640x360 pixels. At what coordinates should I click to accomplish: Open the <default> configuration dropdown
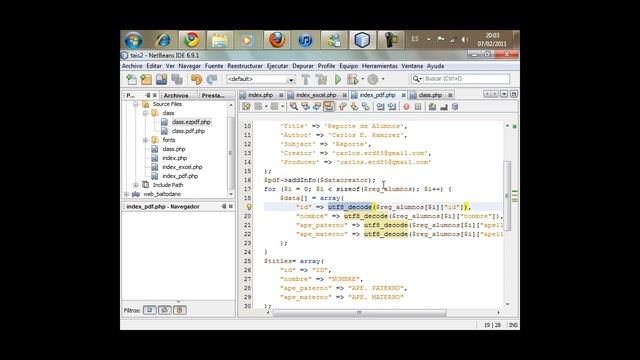pos(291,80)
